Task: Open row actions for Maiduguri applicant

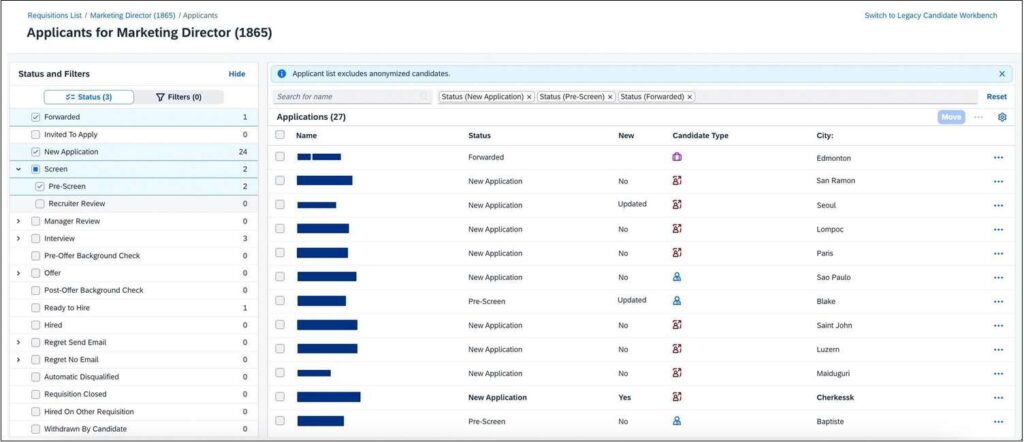Action: pyautogui.click(x=998, y=373)
